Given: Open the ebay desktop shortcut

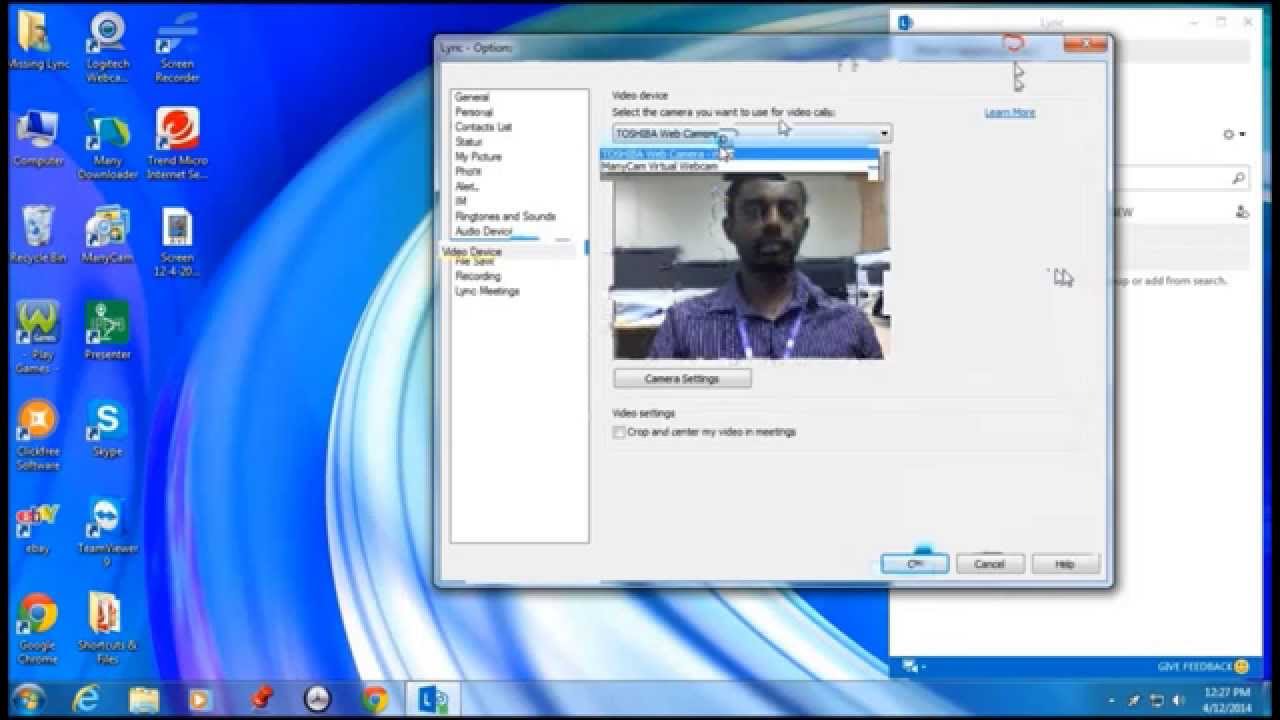Looking at the screenshot, I should click(x=38, y=528).
